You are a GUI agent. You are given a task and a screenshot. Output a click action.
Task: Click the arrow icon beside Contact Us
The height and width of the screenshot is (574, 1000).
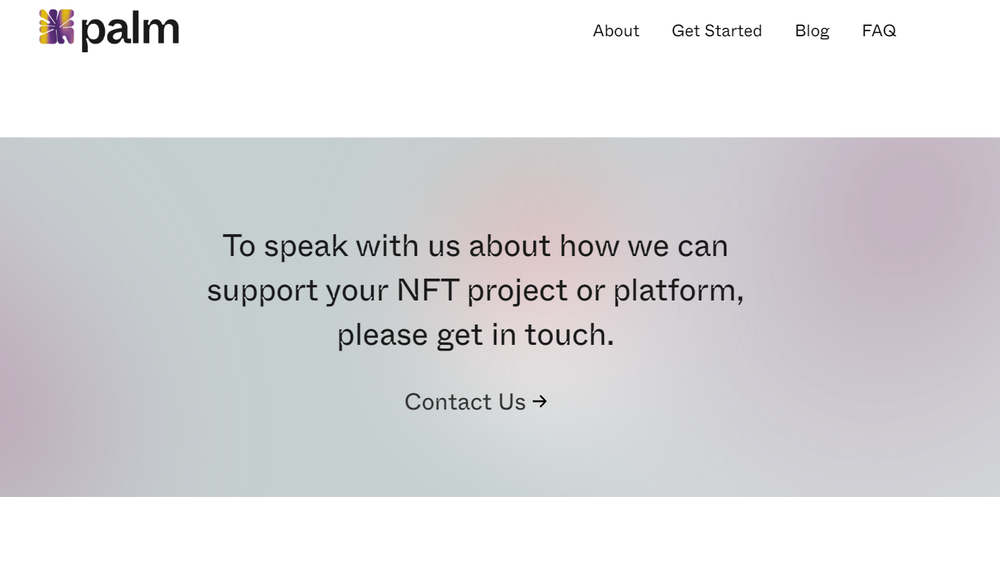(540, 401)
